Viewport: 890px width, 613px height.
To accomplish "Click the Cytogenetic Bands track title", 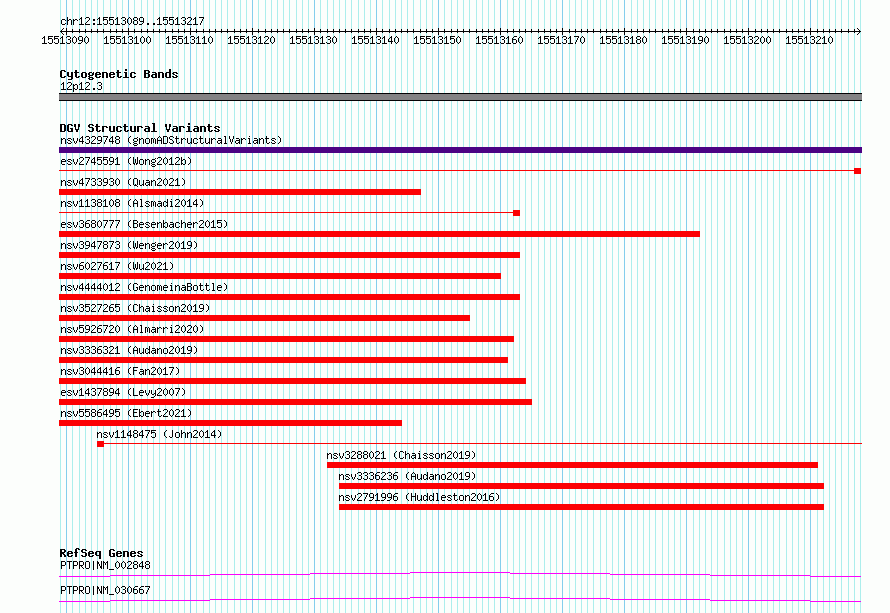I will pyautogui.click(x=119, y=74).
